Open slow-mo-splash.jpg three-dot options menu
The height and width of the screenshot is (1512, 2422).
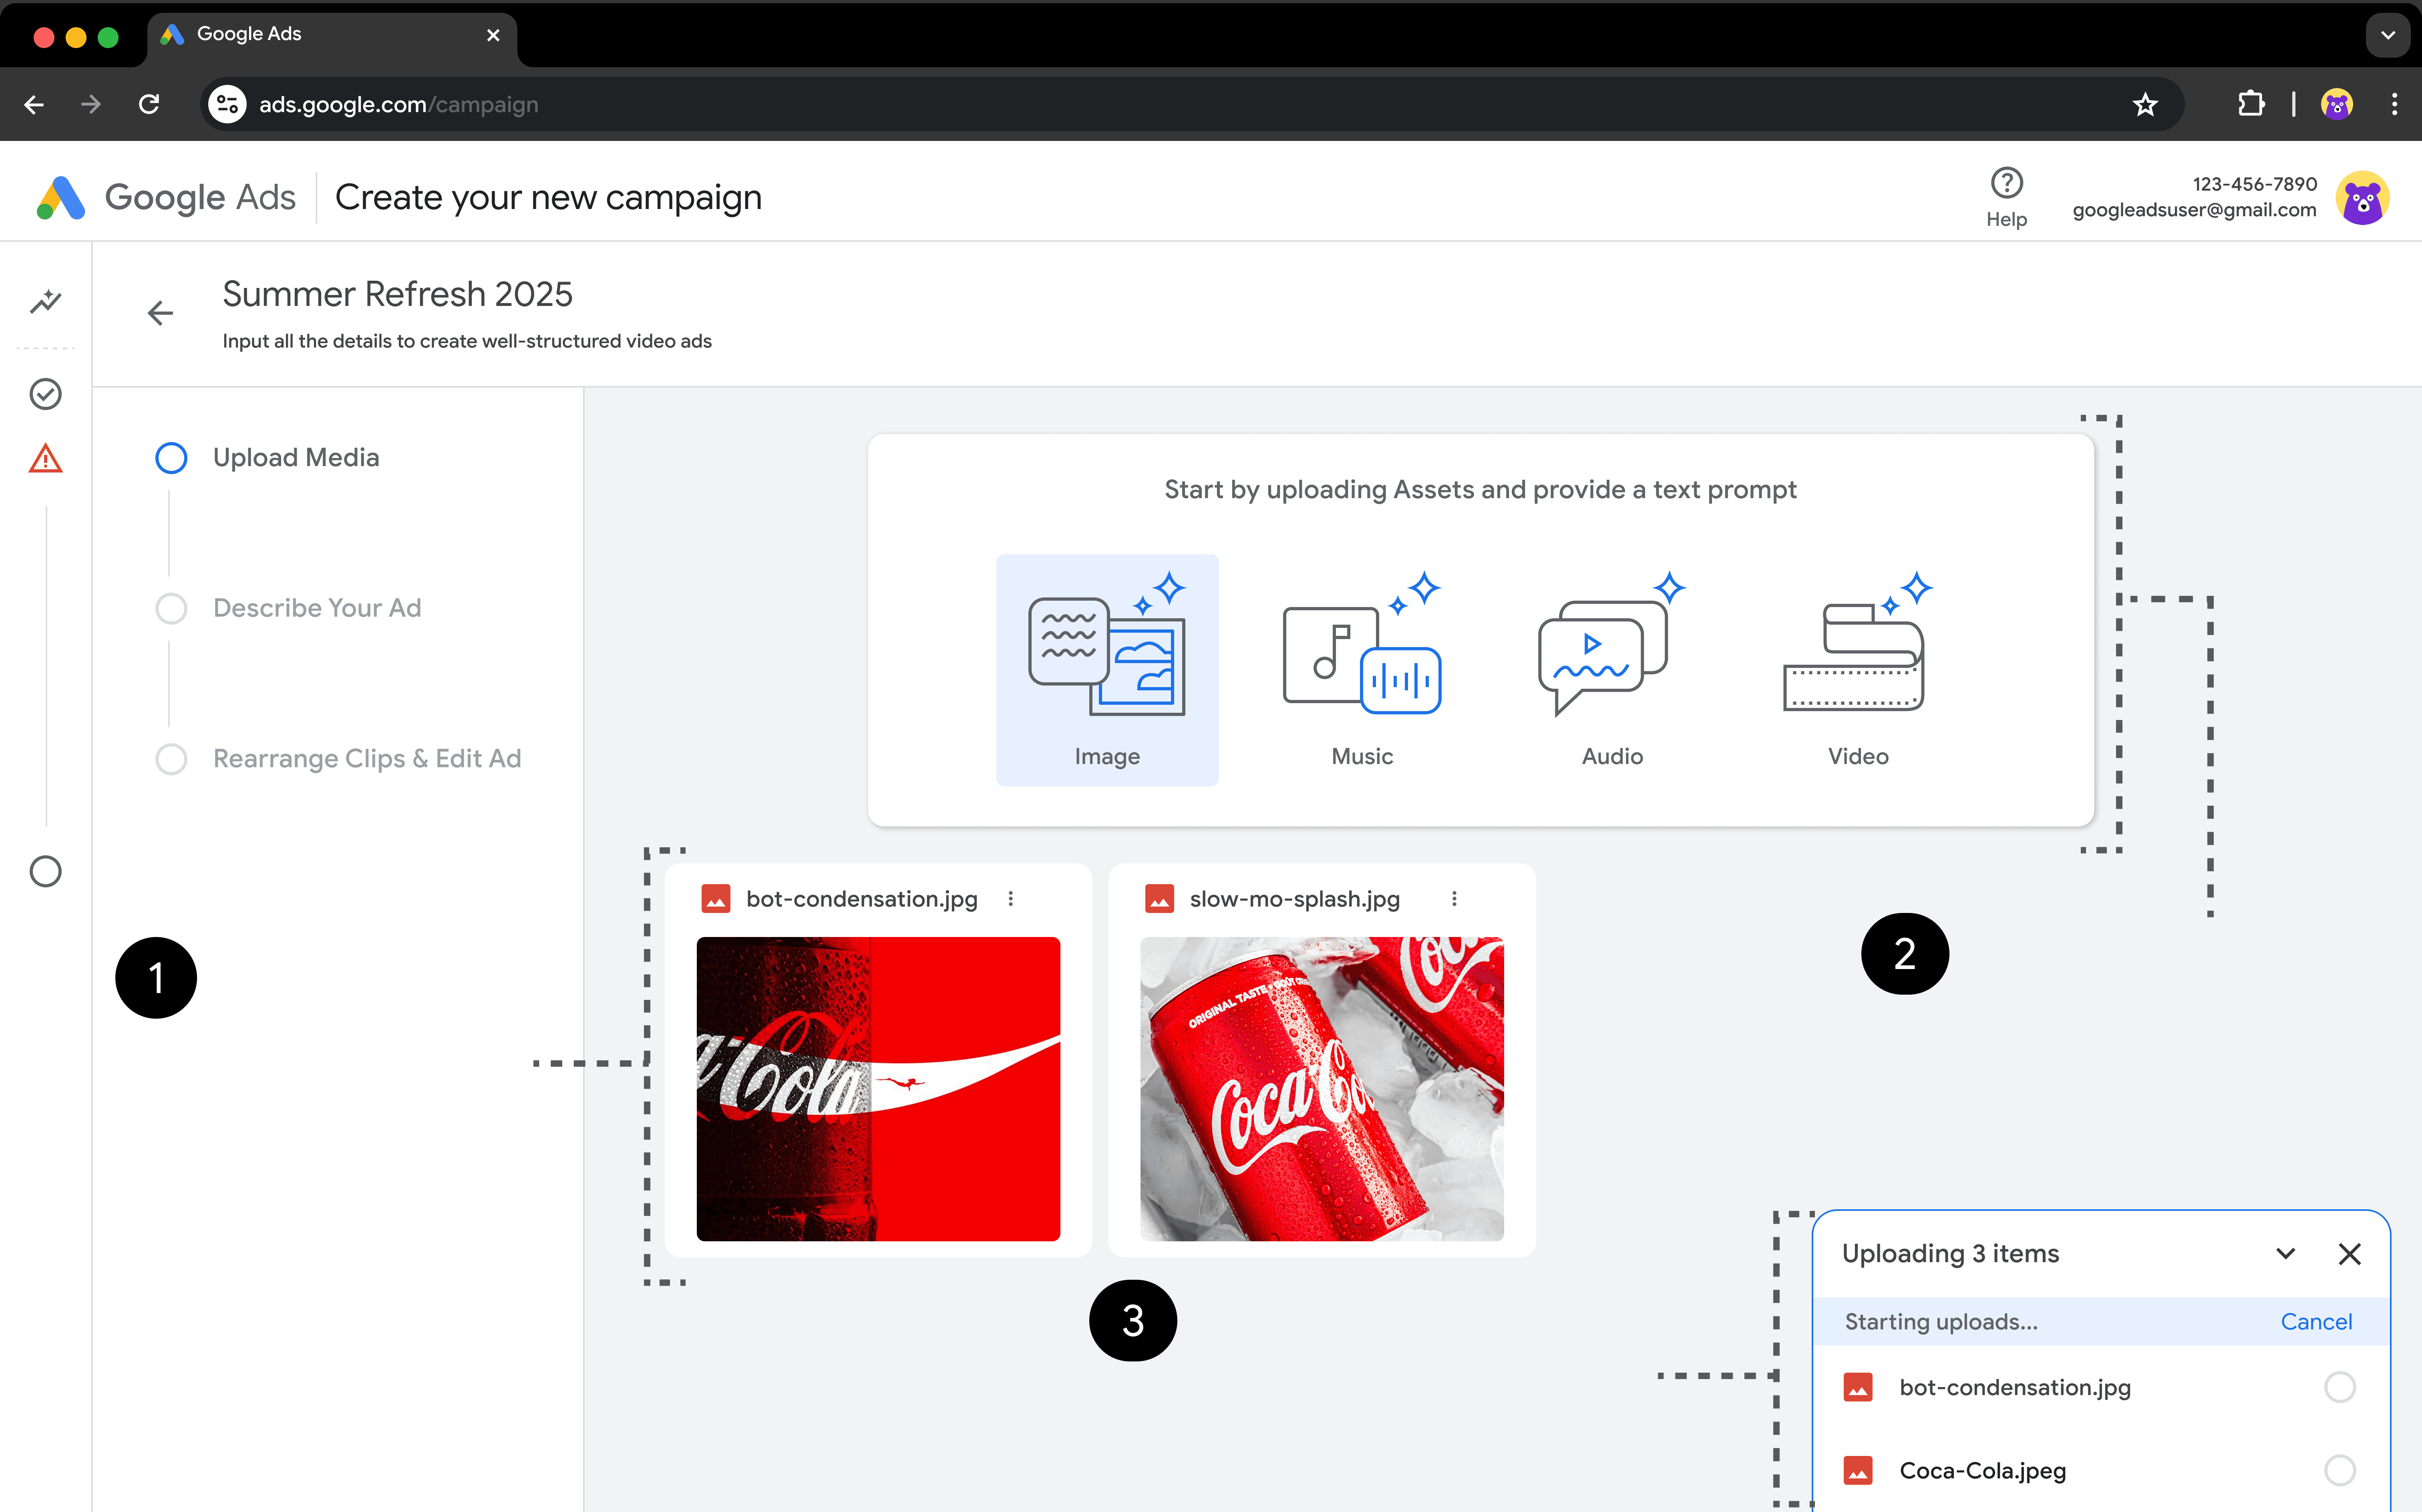[1454, 899]
